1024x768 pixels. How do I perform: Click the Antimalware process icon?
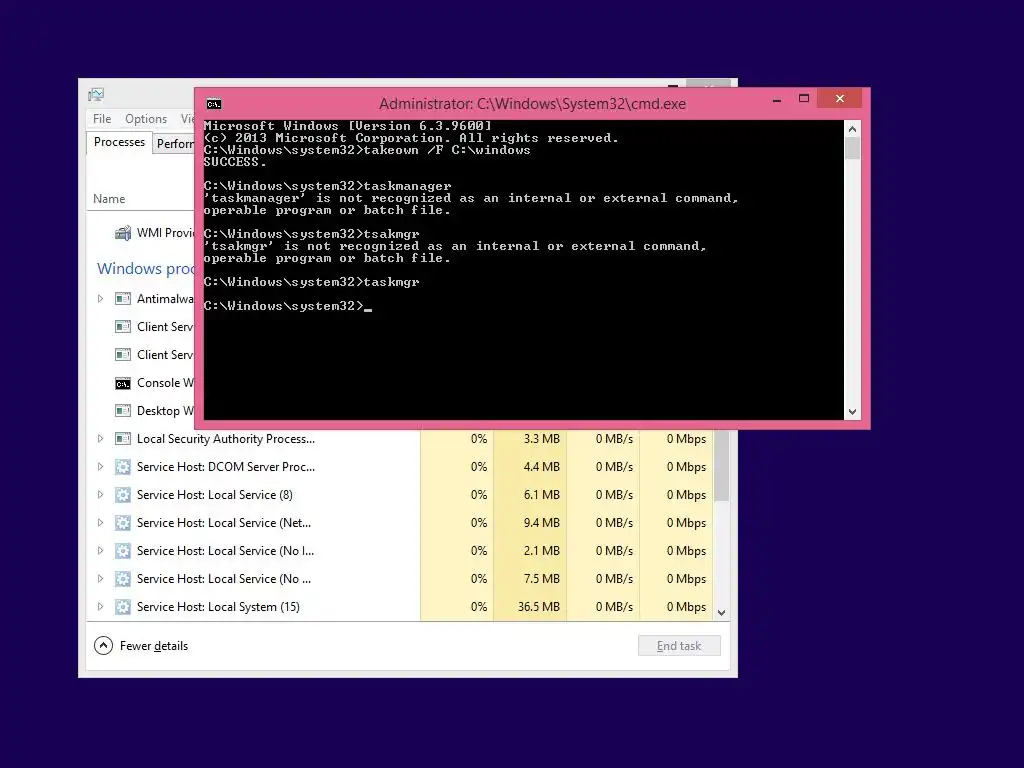123,299
